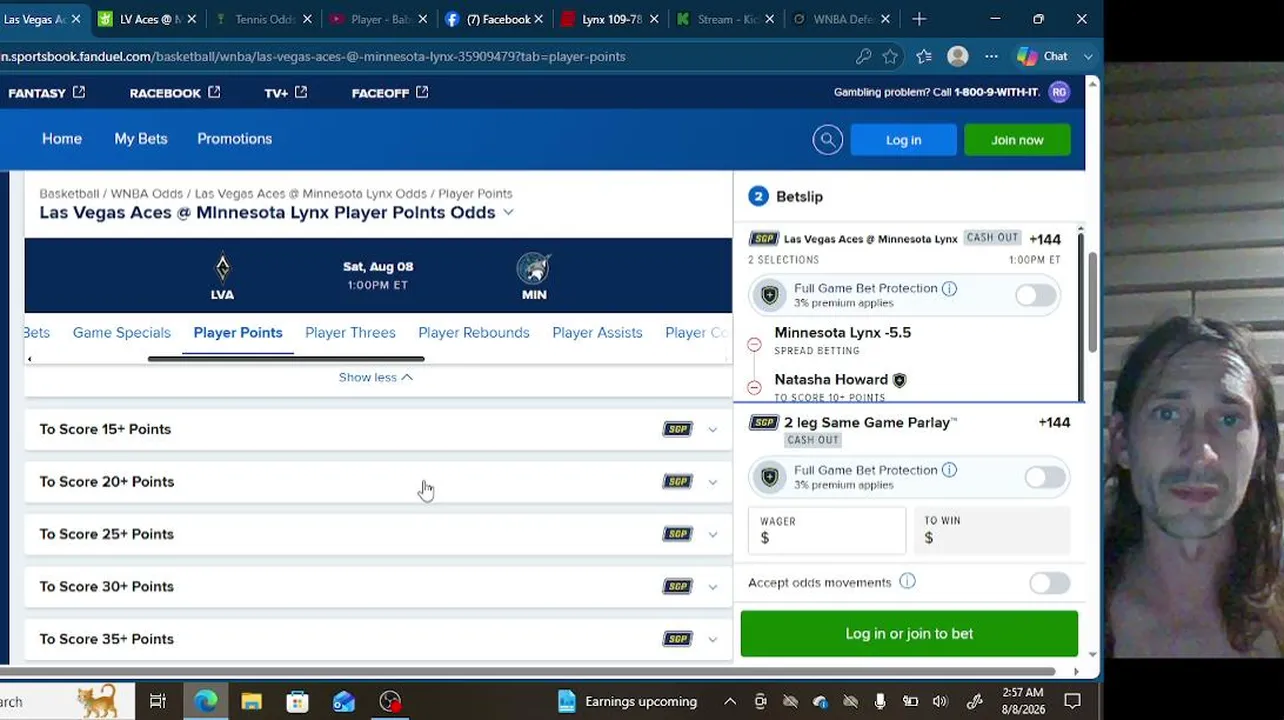Screen dimensions: 1284x720
Task: Toggle Full Game Bet Protection in SGP selections
Action: tap(1035, 295)
